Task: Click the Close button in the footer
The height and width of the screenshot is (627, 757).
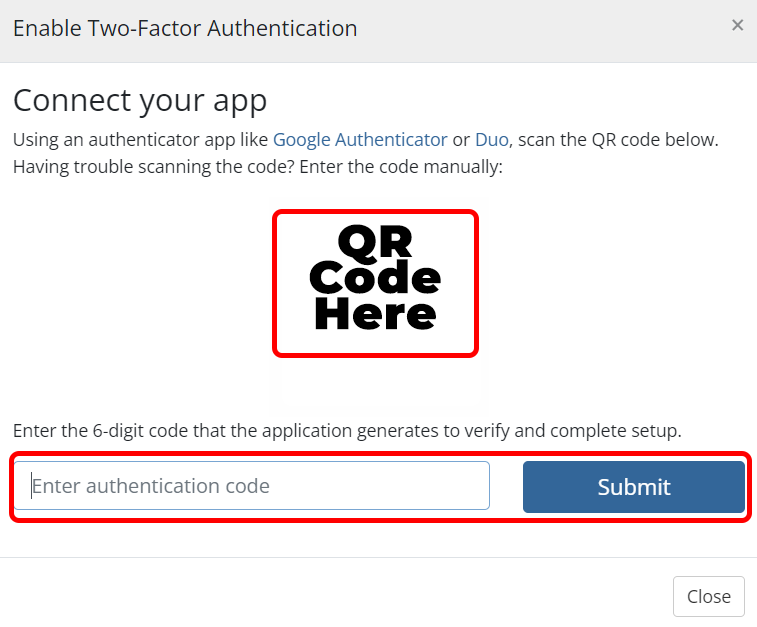Action: click(x=708, y=596)
